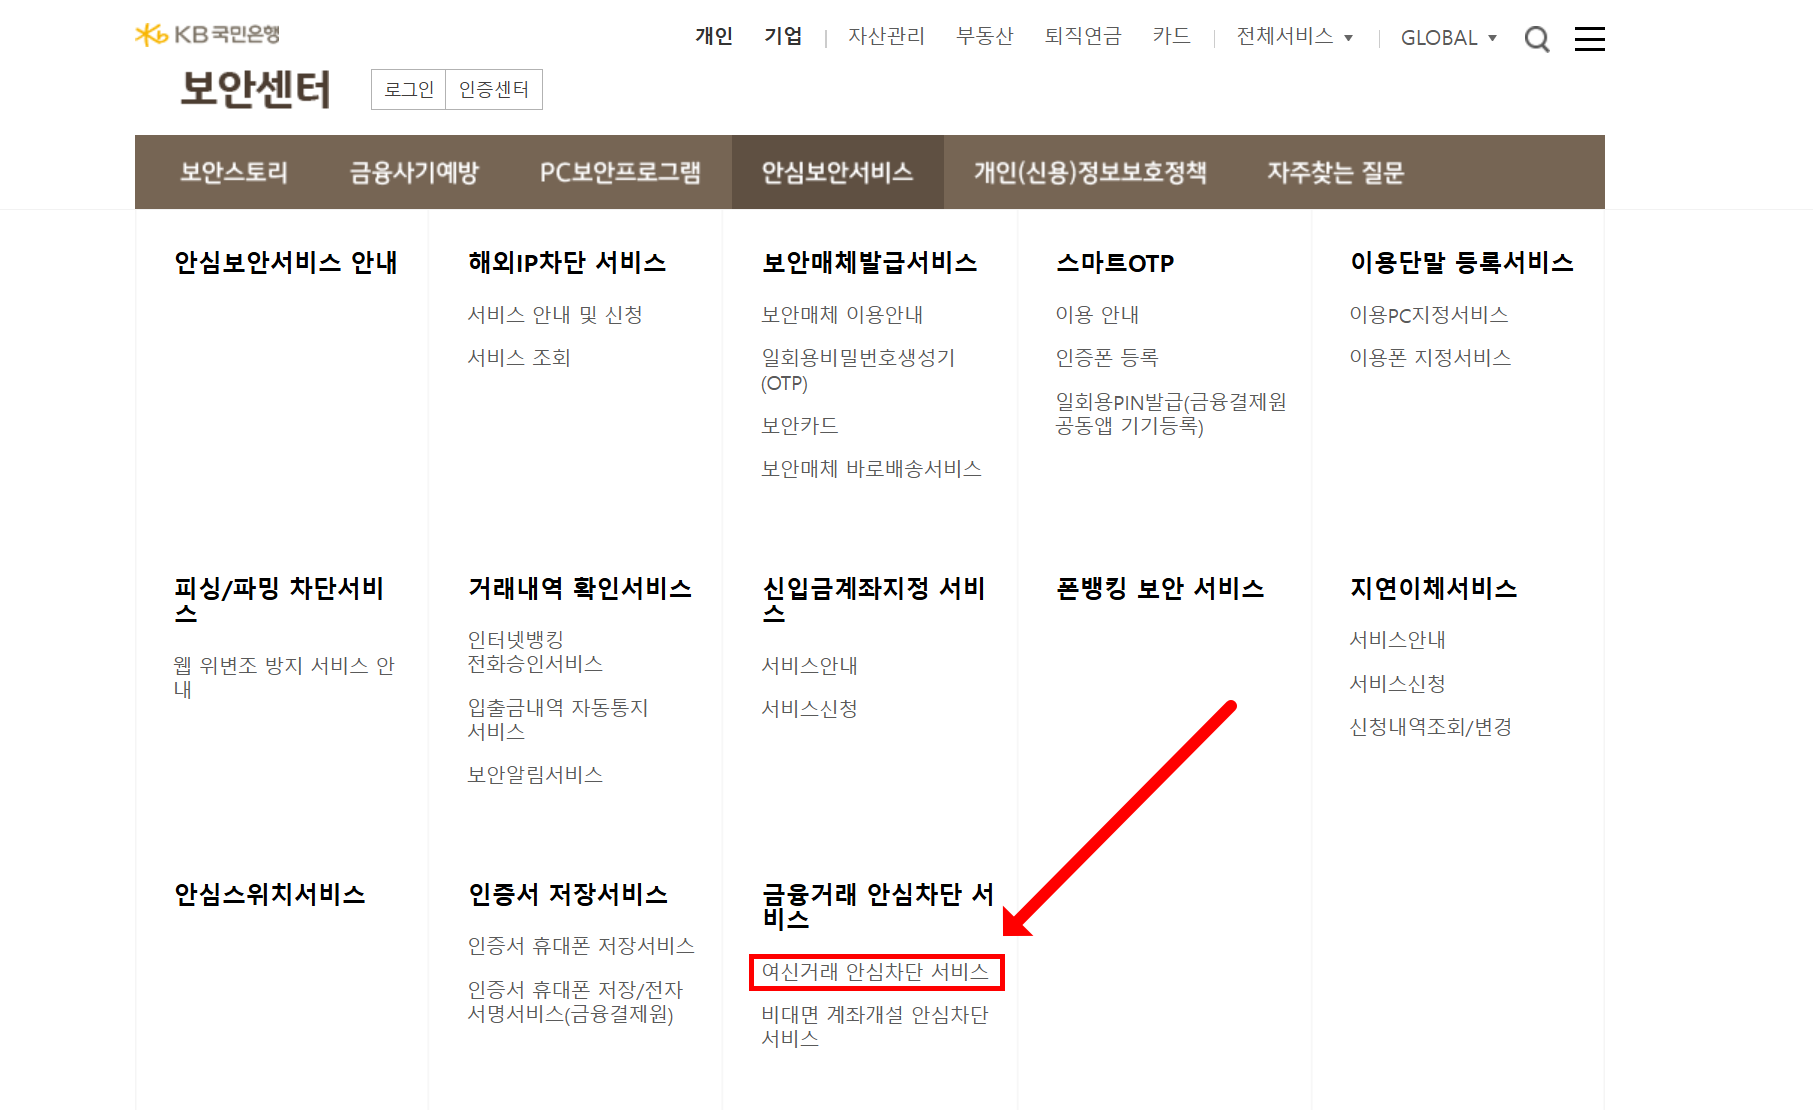This screenshot has width=1813, height=1110.
Task: Open the hamburger menu
Action: point(1589,38)
